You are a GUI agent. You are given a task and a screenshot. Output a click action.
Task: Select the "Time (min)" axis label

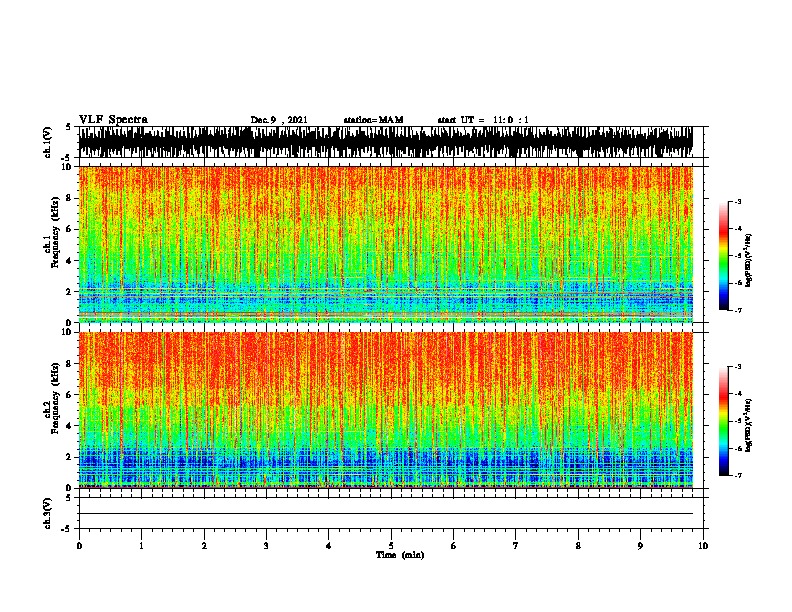400,555
